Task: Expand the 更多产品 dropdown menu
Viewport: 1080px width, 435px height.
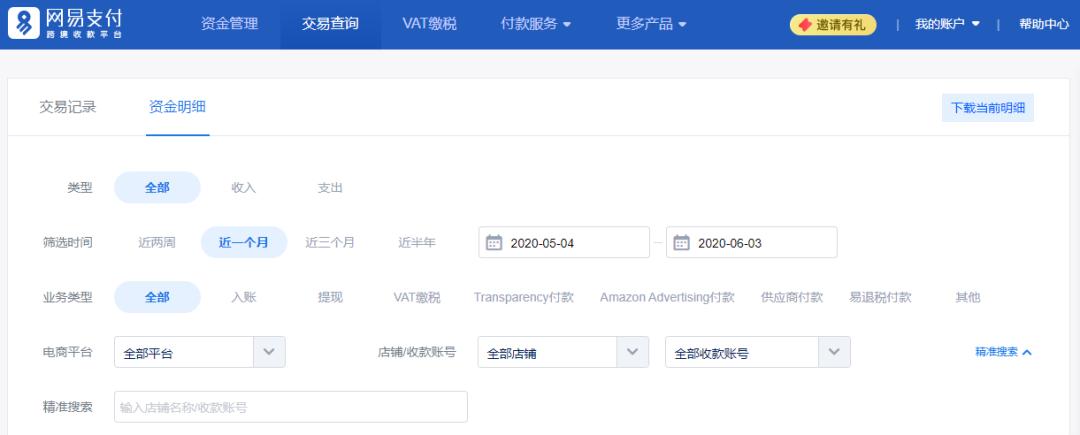Action: point(651,24)
